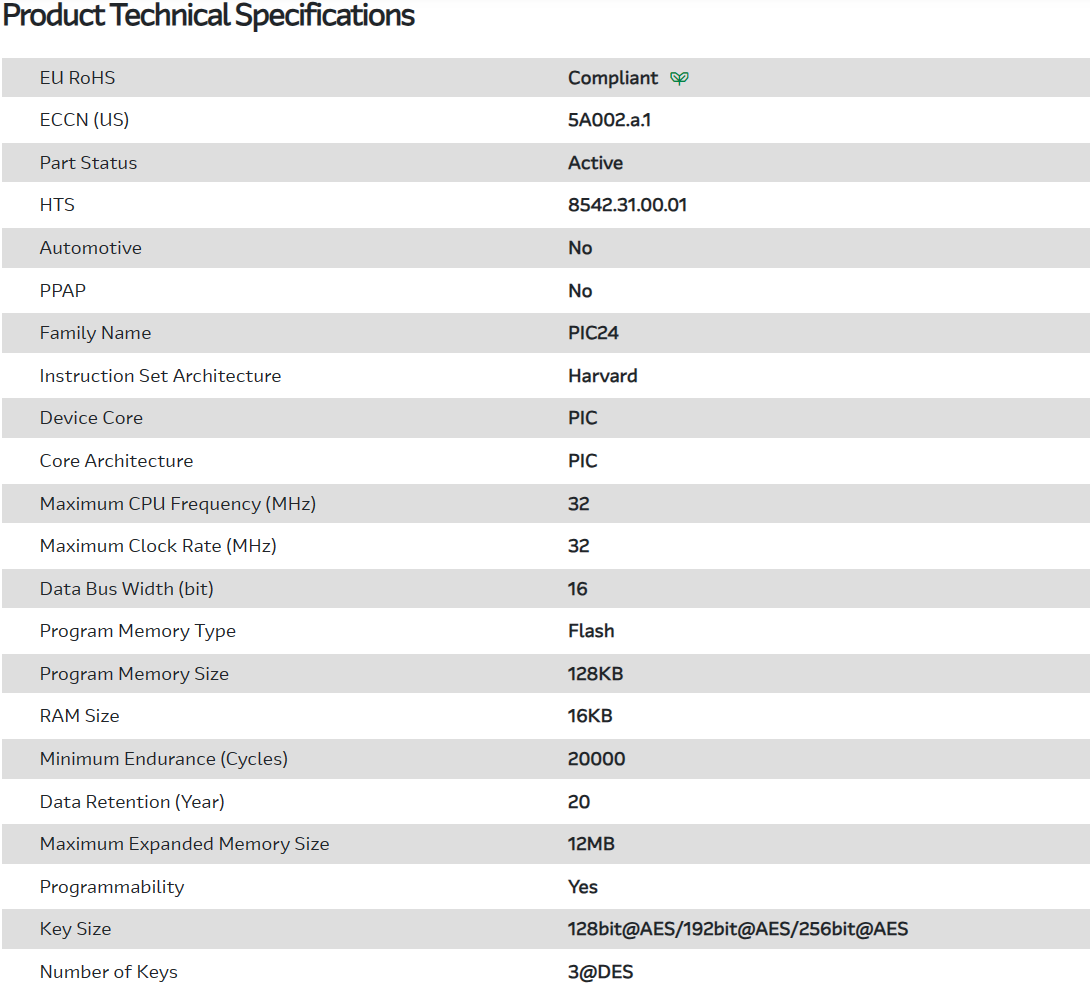Select the Instruction Set Architecture label
The height and width of the screenshot is (994, 1090).
[x=160, y=376]
